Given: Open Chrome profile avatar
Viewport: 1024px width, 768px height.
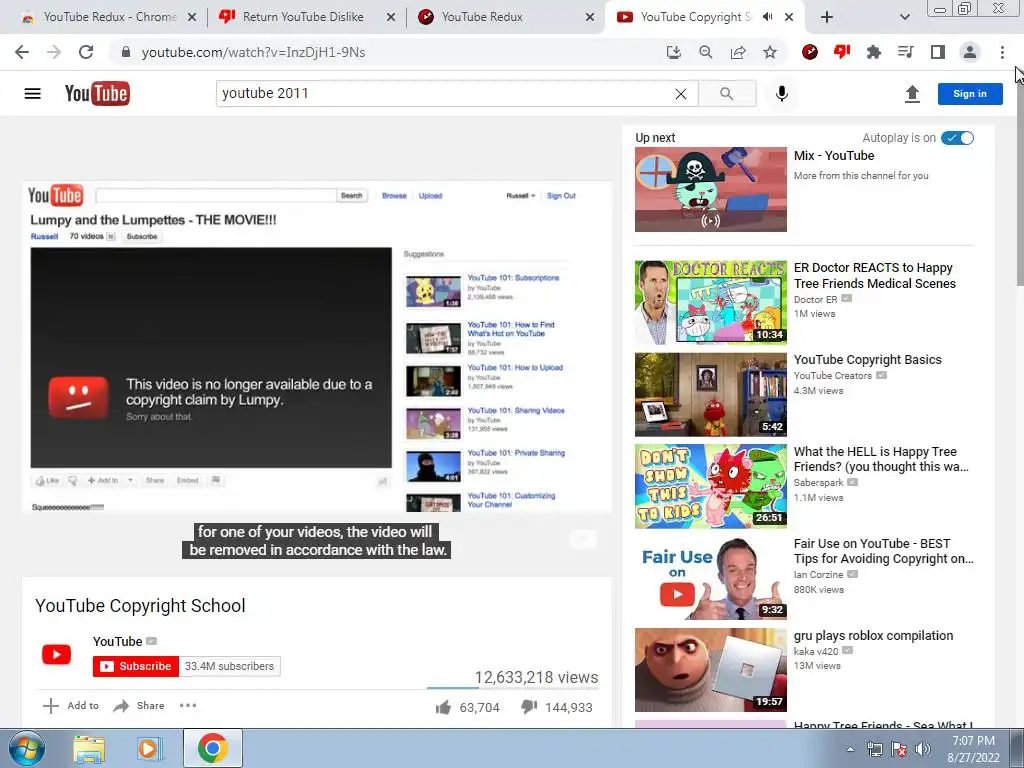Looking at the screenshot, I should pyautogui.click(x=970, y=52).
